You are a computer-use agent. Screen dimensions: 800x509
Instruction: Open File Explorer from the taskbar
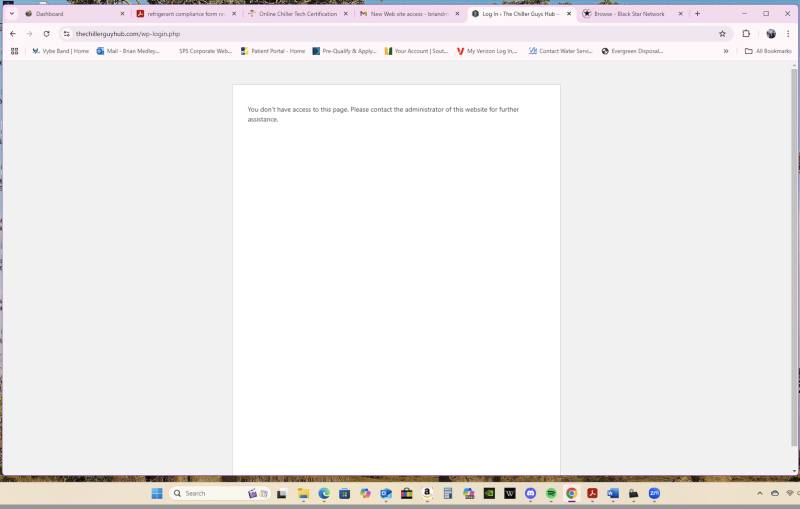tap(304, 493)
